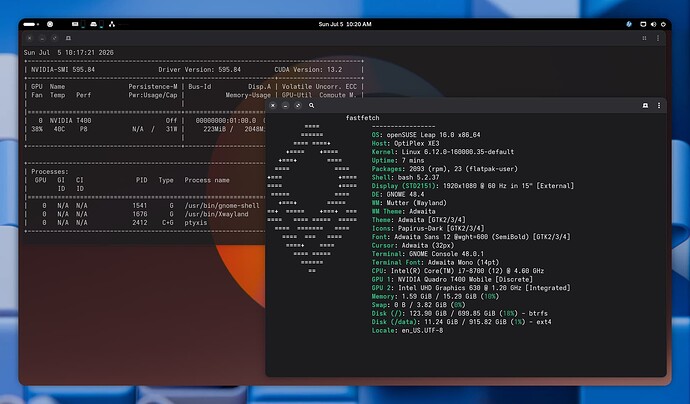
Task: Open the kebab menu of the fastfetch window
Action: point(659,106)
